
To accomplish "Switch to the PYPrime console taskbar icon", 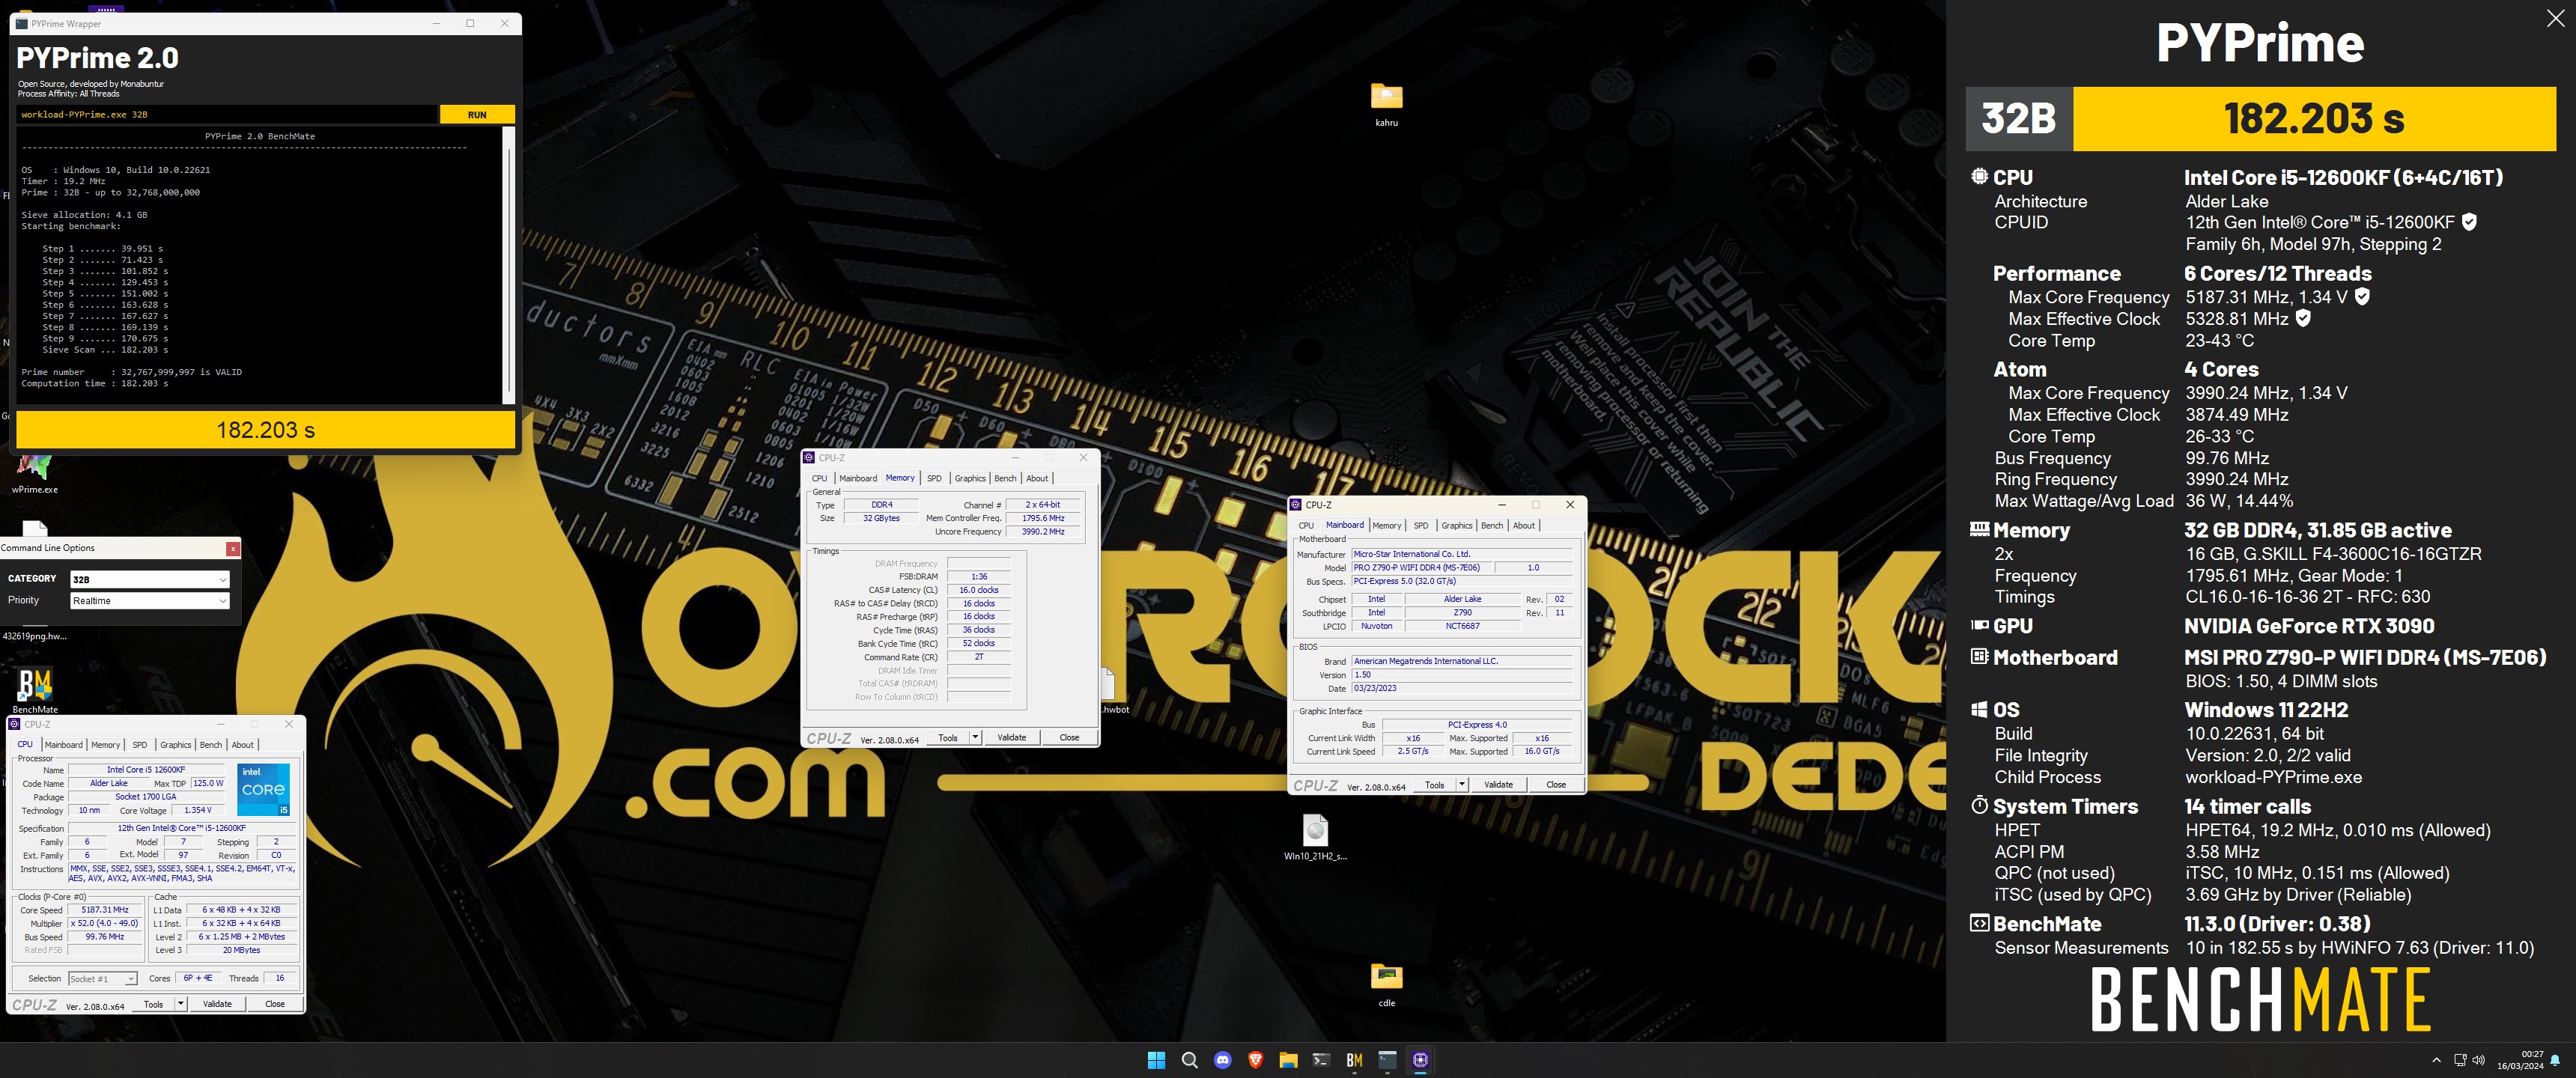I will pos(1387,1060).
